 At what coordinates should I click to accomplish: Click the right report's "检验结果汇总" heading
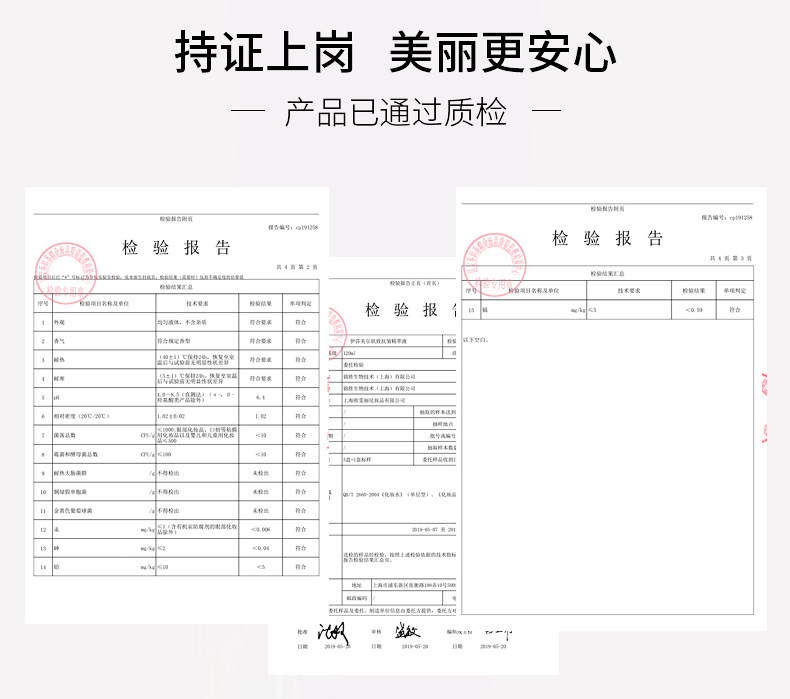coord(607,273)
